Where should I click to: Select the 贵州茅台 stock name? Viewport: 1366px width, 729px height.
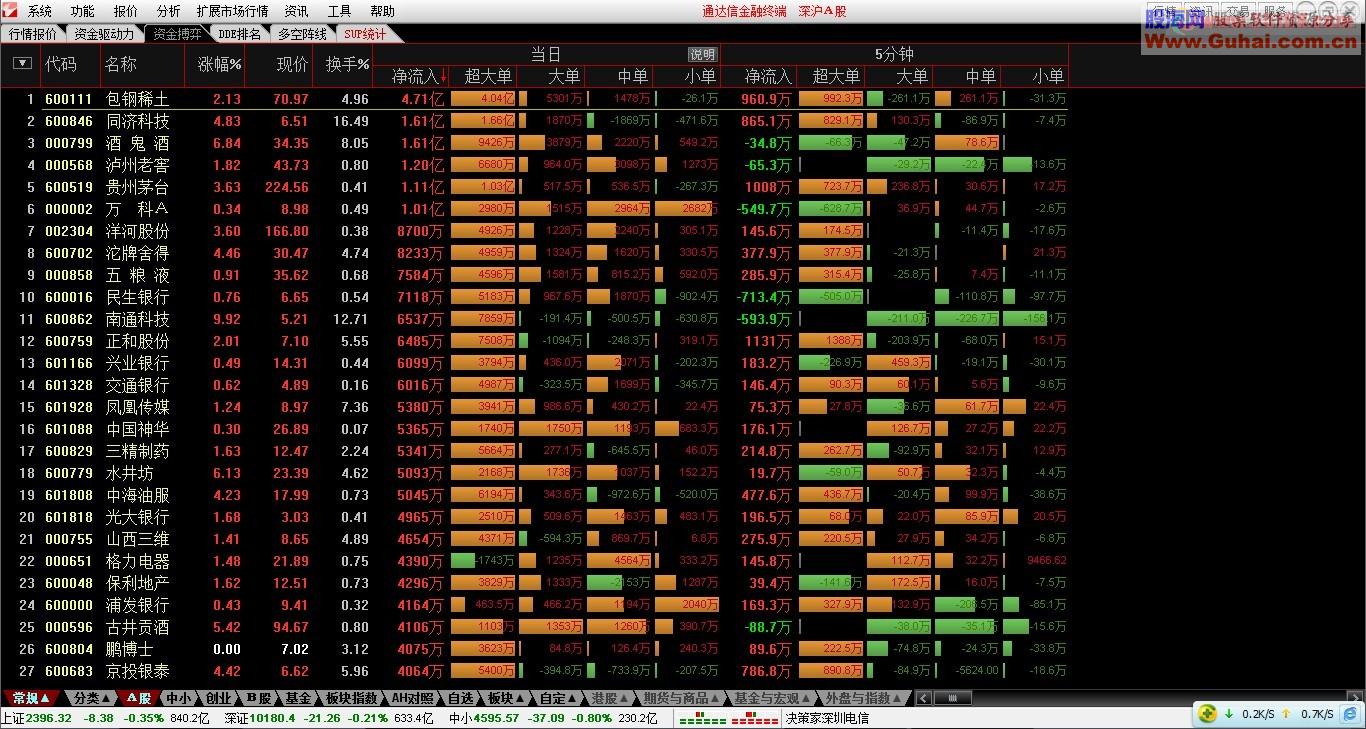(137, 187)
